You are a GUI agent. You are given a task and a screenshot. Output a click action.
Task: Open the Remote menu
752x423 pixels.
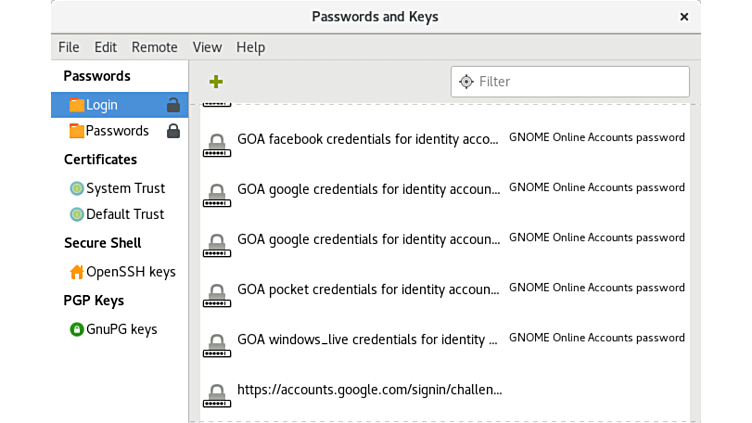pyautogui.click(x=154, y=47)
